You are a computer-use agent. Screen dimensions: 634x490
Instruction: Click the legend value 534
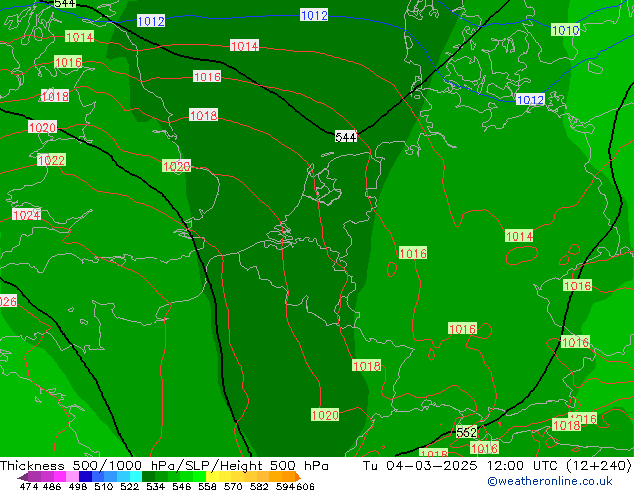155,486
